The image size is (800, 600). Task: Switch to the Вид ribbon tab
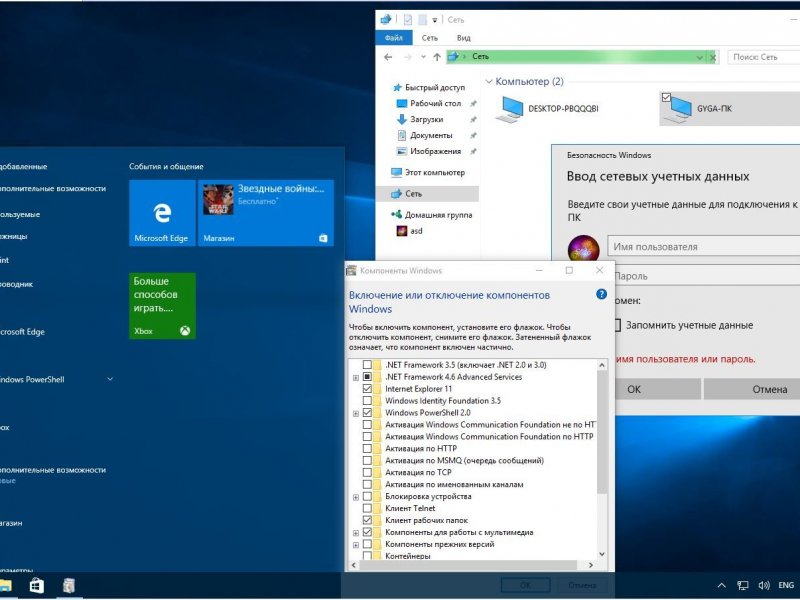(x=463, y=38)
